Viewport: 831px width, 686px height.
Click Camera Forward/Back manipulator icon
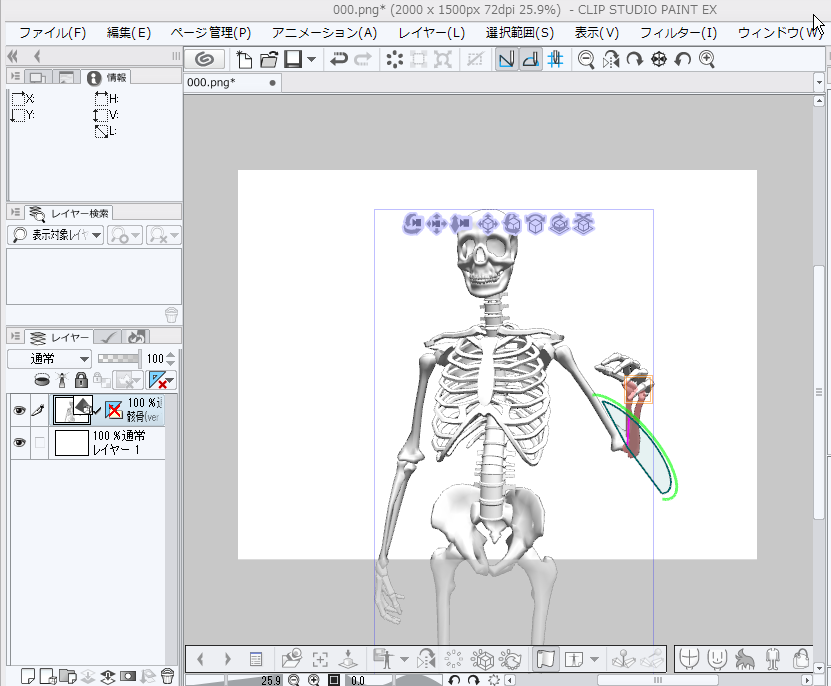coord(461,224)
